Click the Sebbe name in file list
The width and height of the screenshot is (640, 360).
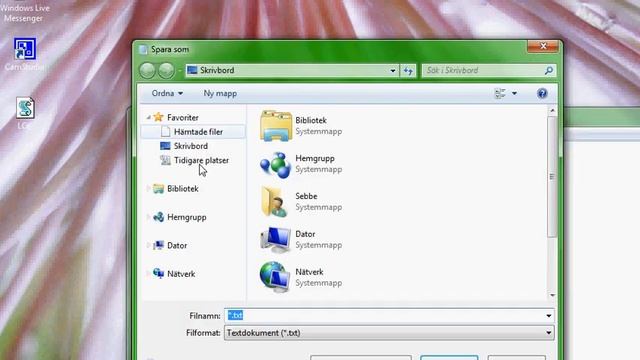click(306, 196)
